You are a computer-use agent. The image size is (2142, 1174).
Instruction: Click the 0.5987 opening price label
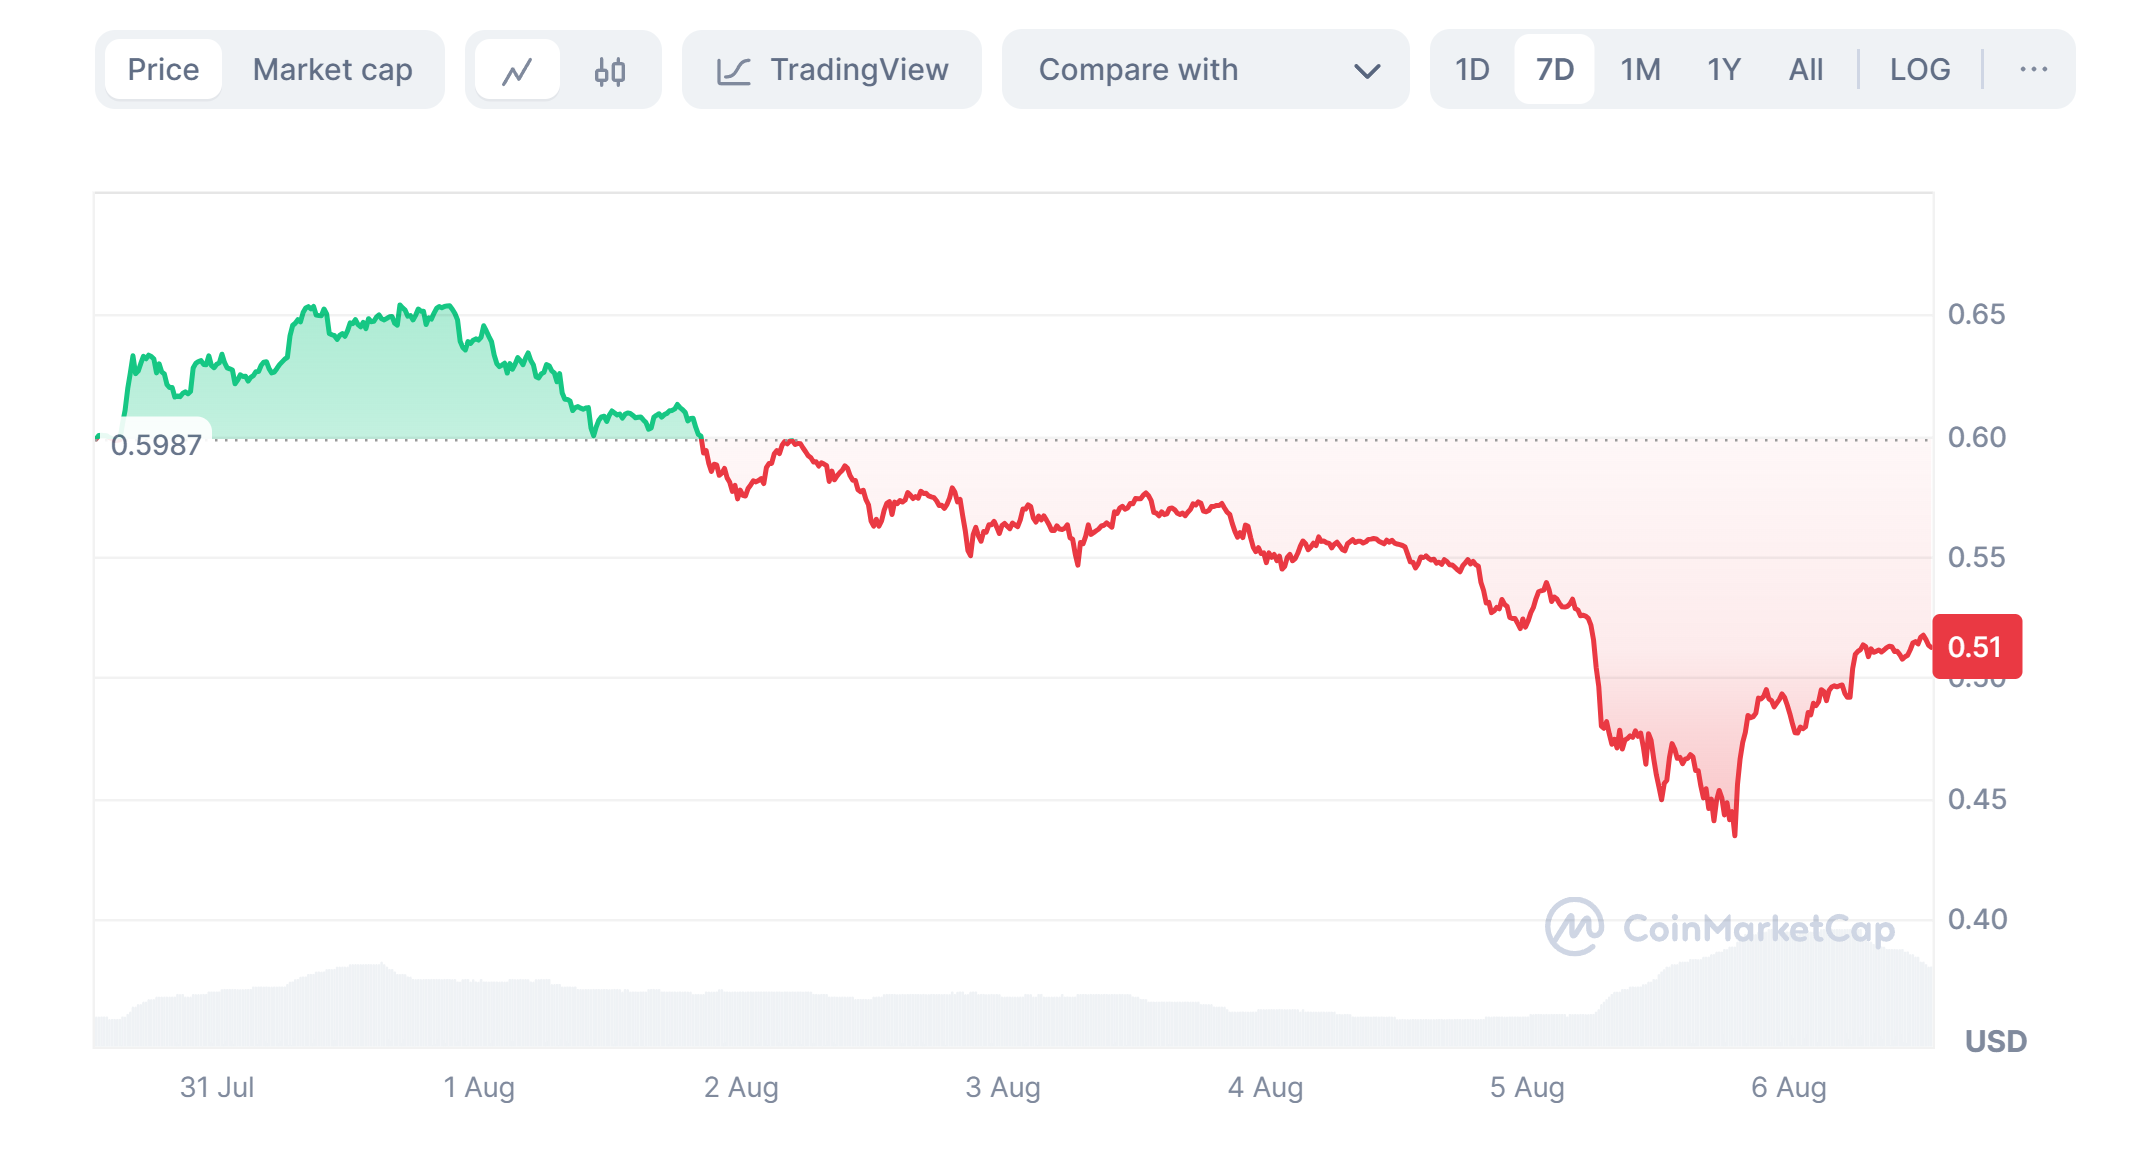[157, 445]
